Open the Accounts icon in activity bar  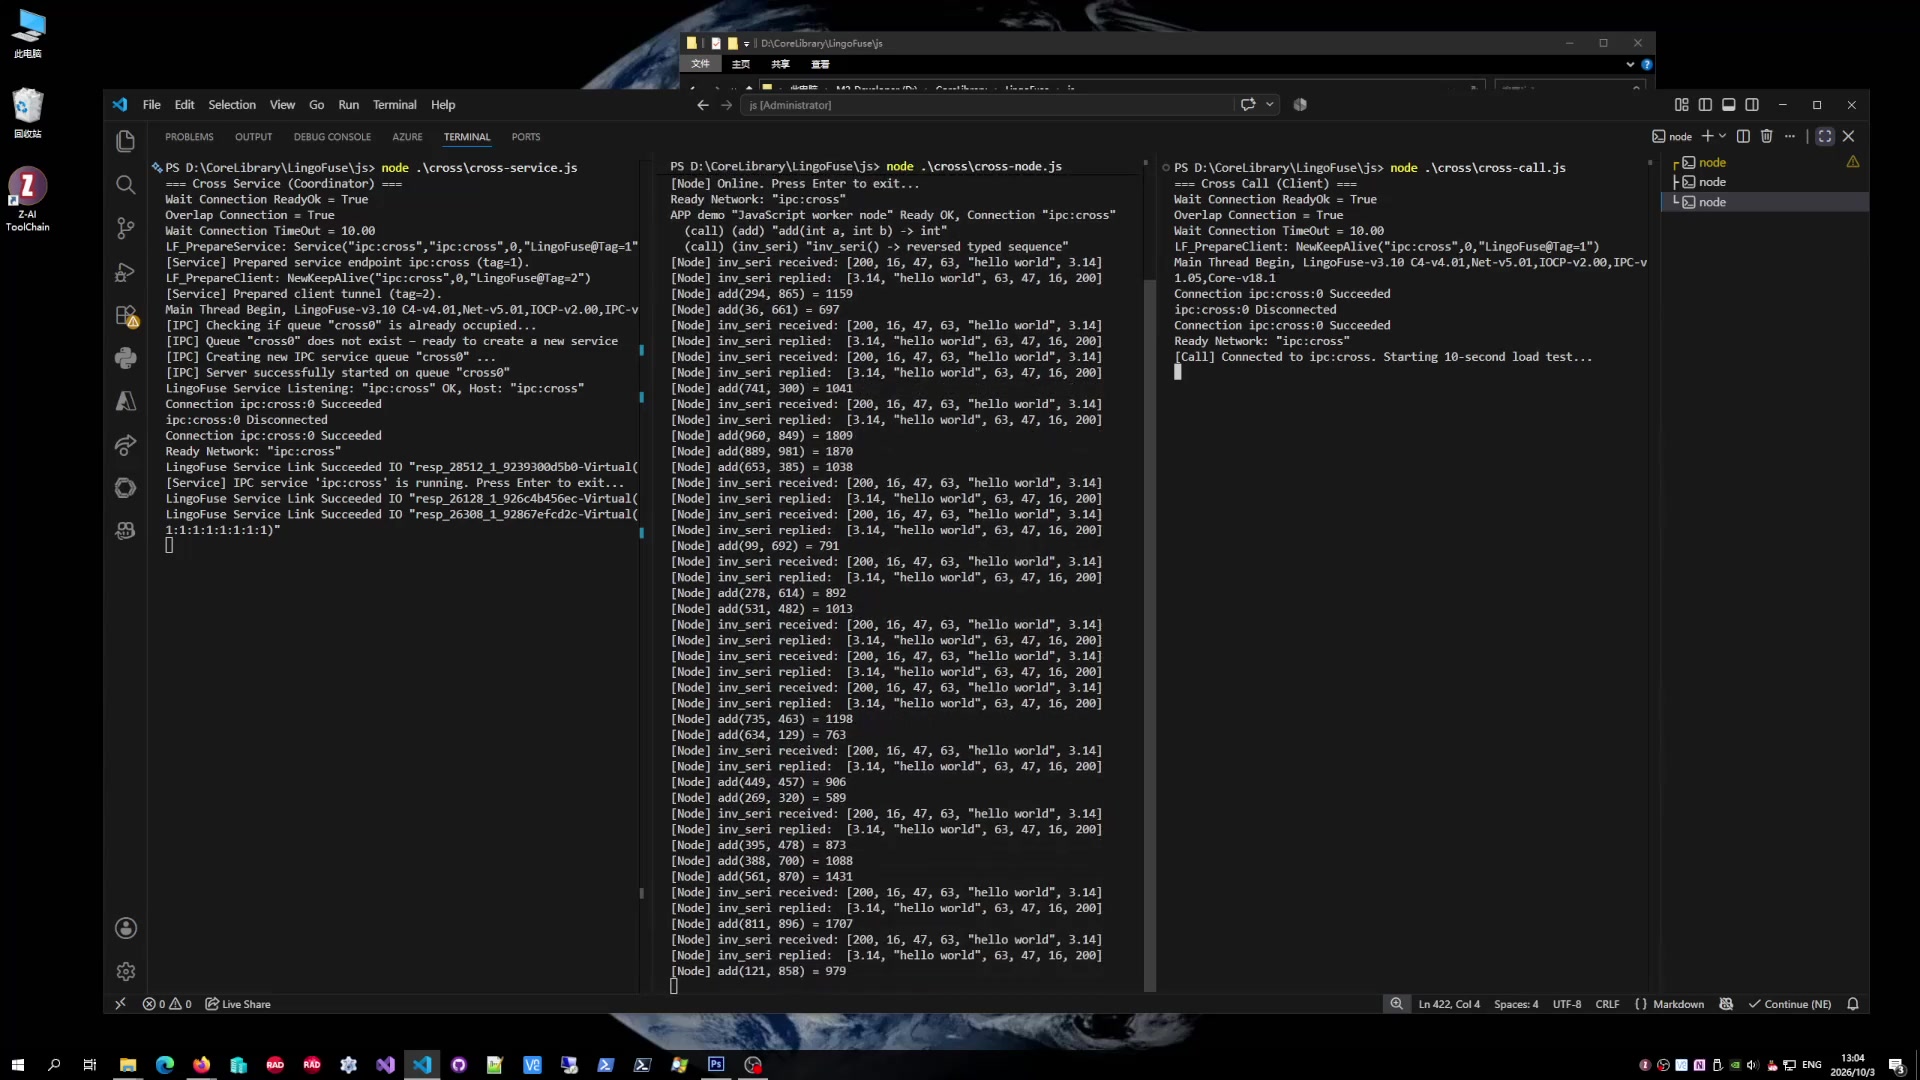125,928
